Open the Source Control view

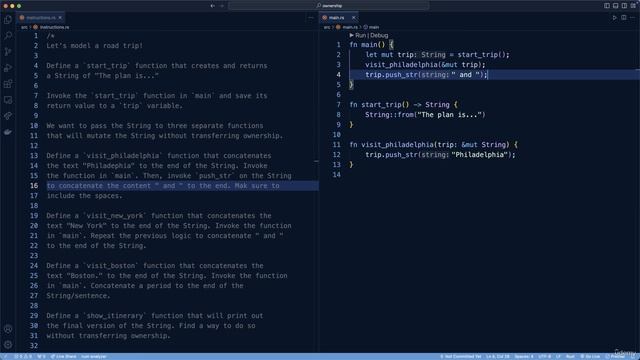(8, 52)
